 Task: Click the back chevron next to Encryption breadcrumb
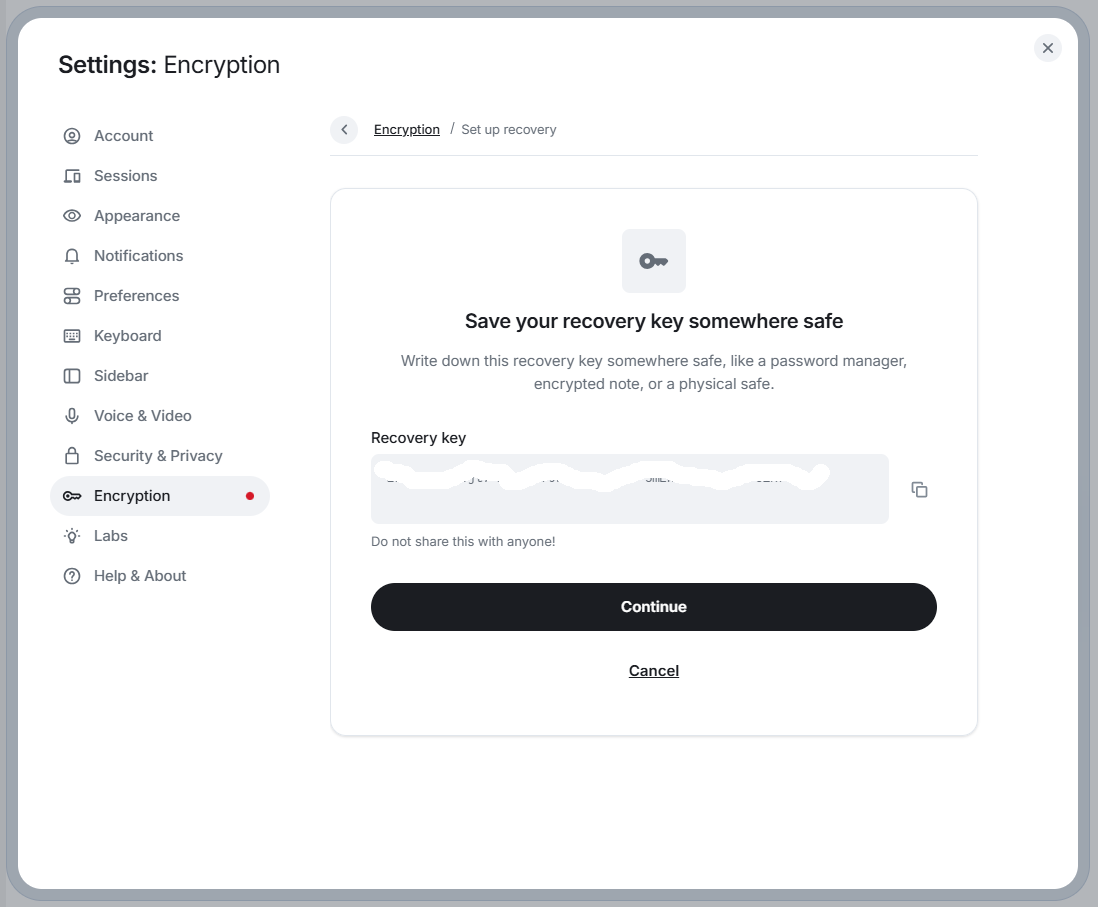pos(344,130)
